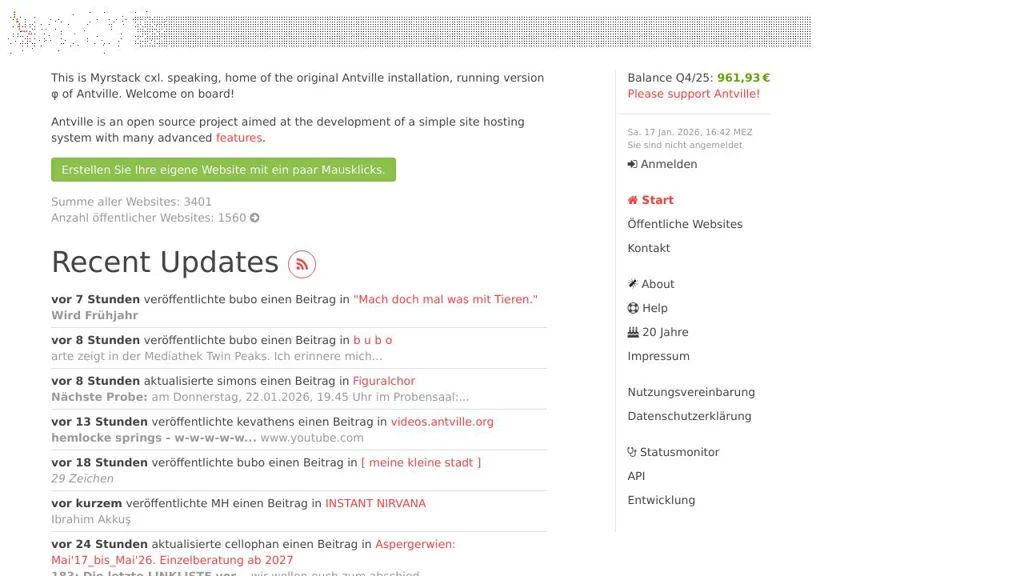Click the home icon beside Start

(632, 200)
